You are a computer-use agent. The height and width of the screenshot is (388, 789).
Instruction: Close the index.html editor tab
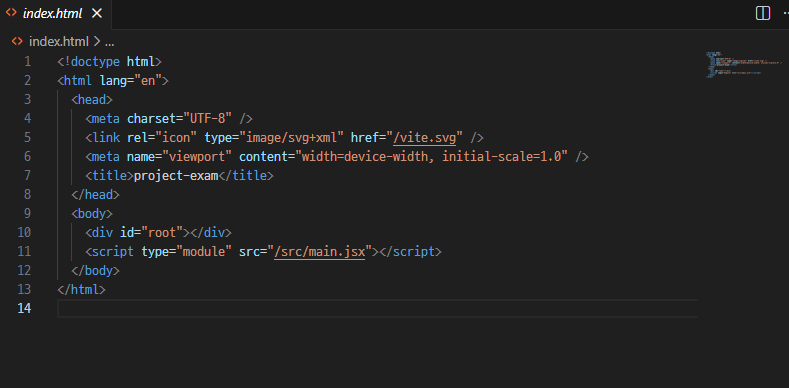point(97,14)
